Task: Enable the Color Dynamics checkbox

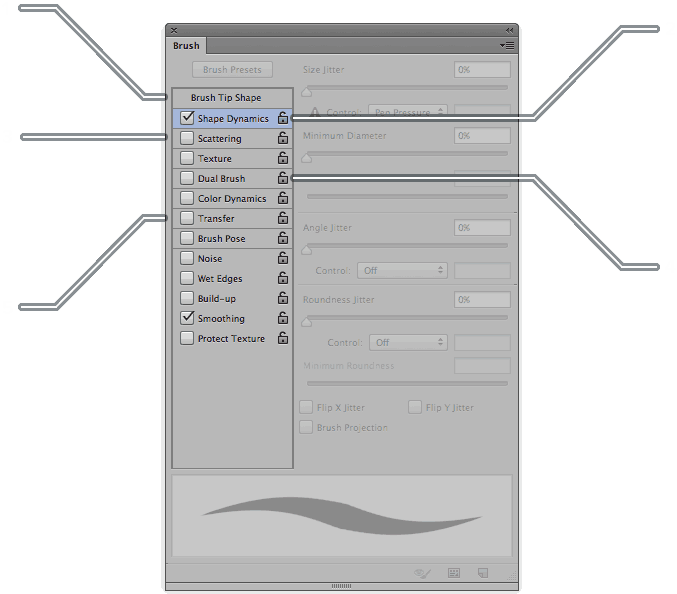Action: (187, 198)
